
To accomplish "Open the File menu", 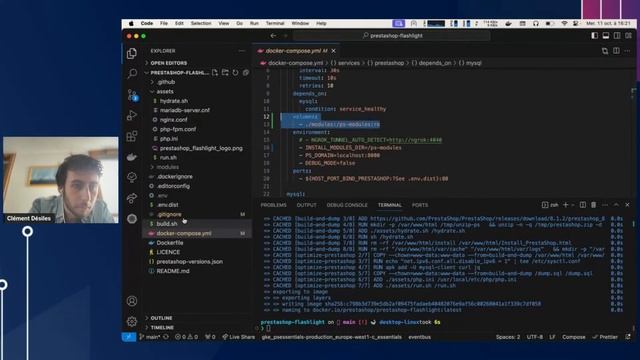I will coord(164,24).
